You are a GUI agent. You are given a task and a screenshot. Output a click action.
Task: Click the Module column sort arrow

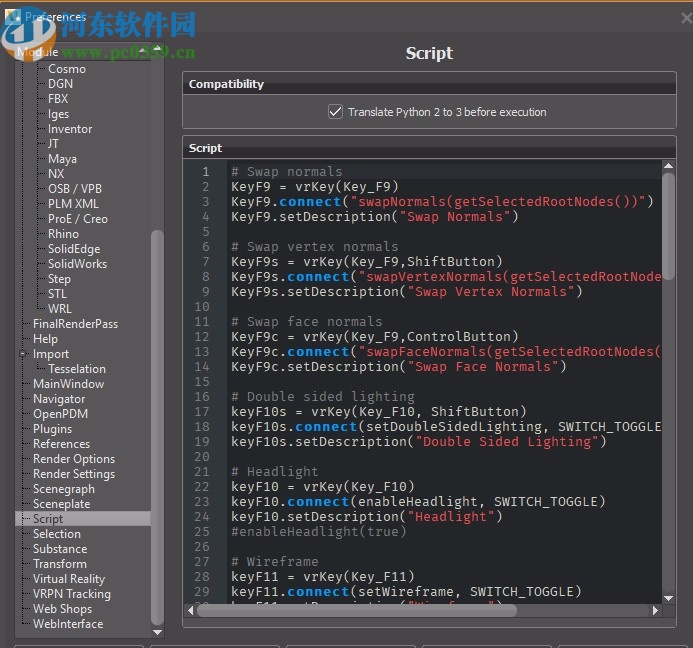[x=142, y=50]
